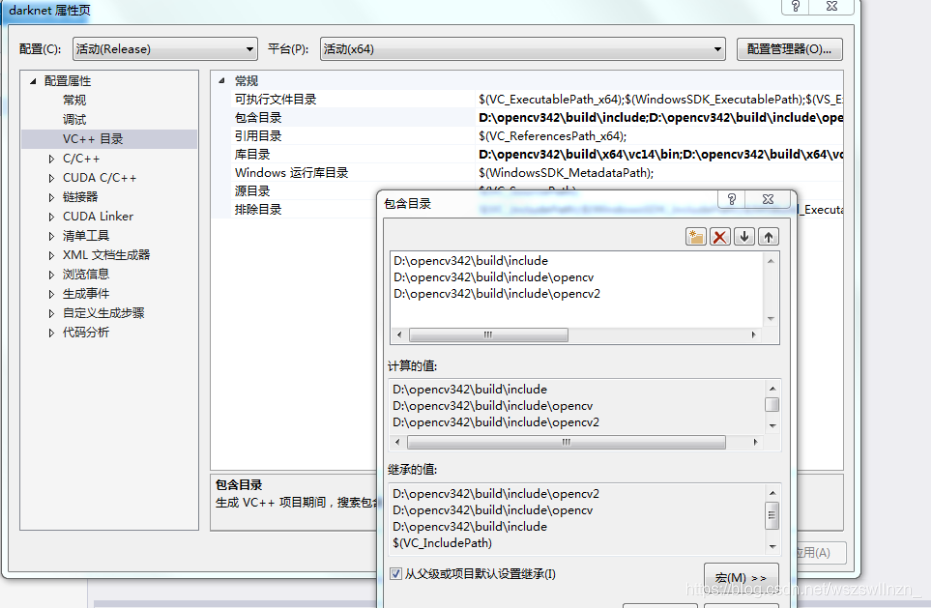Click the new line folder icon
The width and height of the screenshot is (931, 608).
pos(695,237)
